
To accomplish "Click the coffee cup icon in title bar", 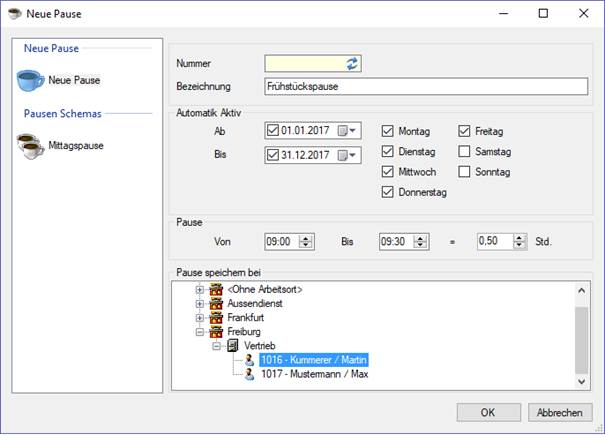I will point(15,14).
